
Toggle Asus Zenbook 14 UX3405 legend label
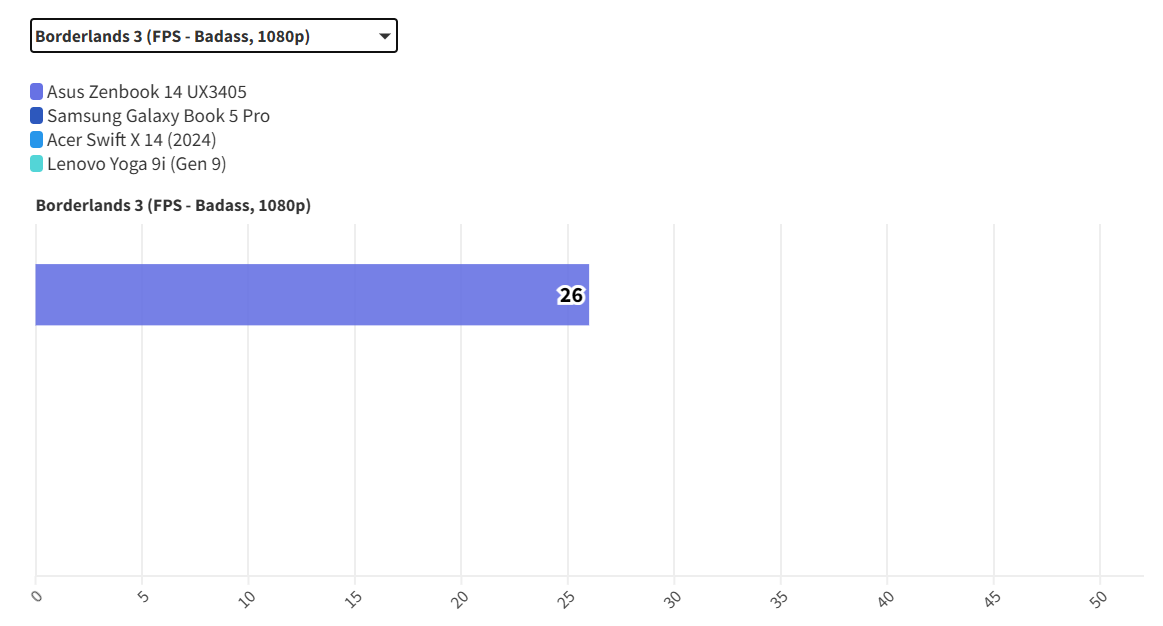pos(146,92)
